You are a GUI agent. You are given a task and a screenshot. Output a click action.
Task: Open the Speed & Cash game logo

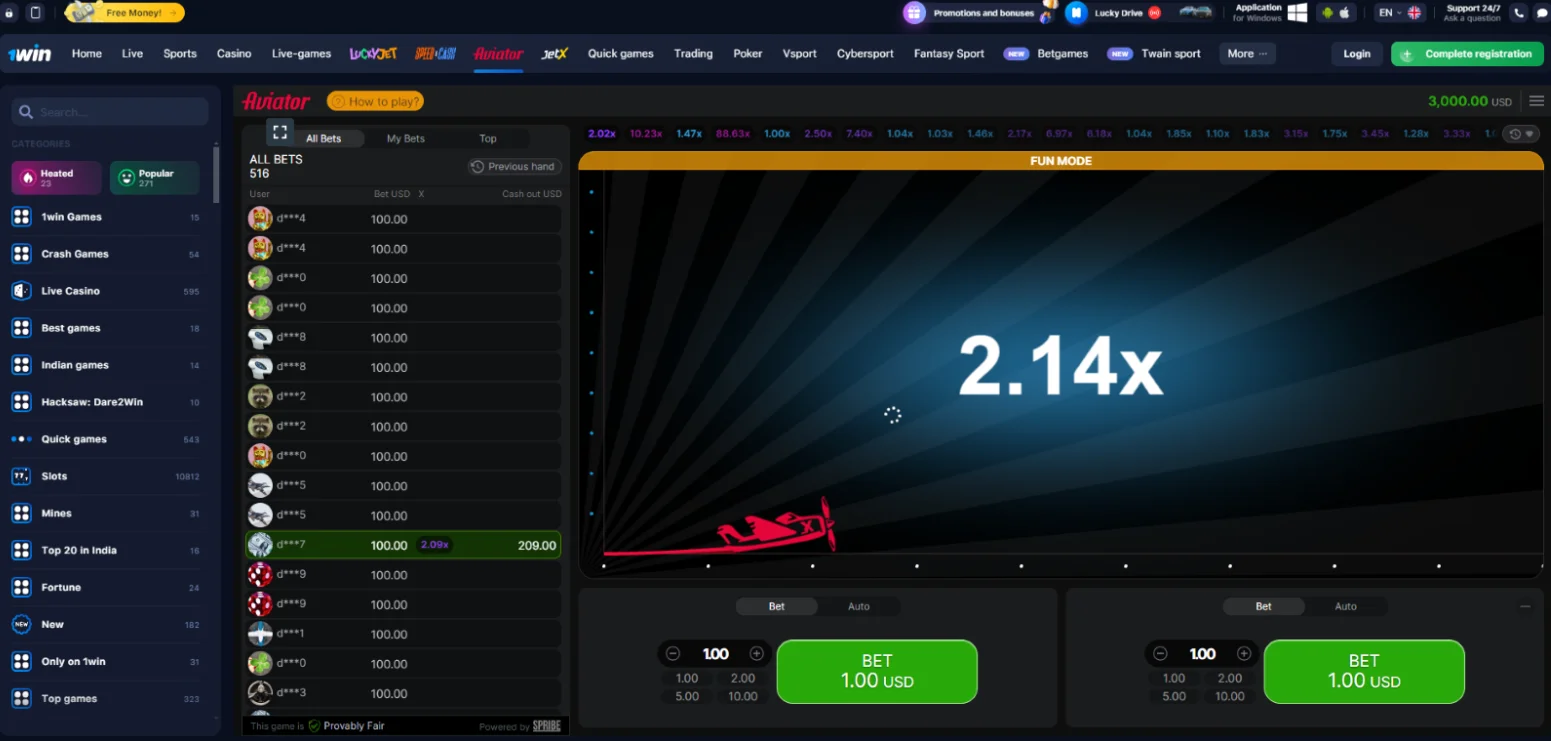click(435, 54)
